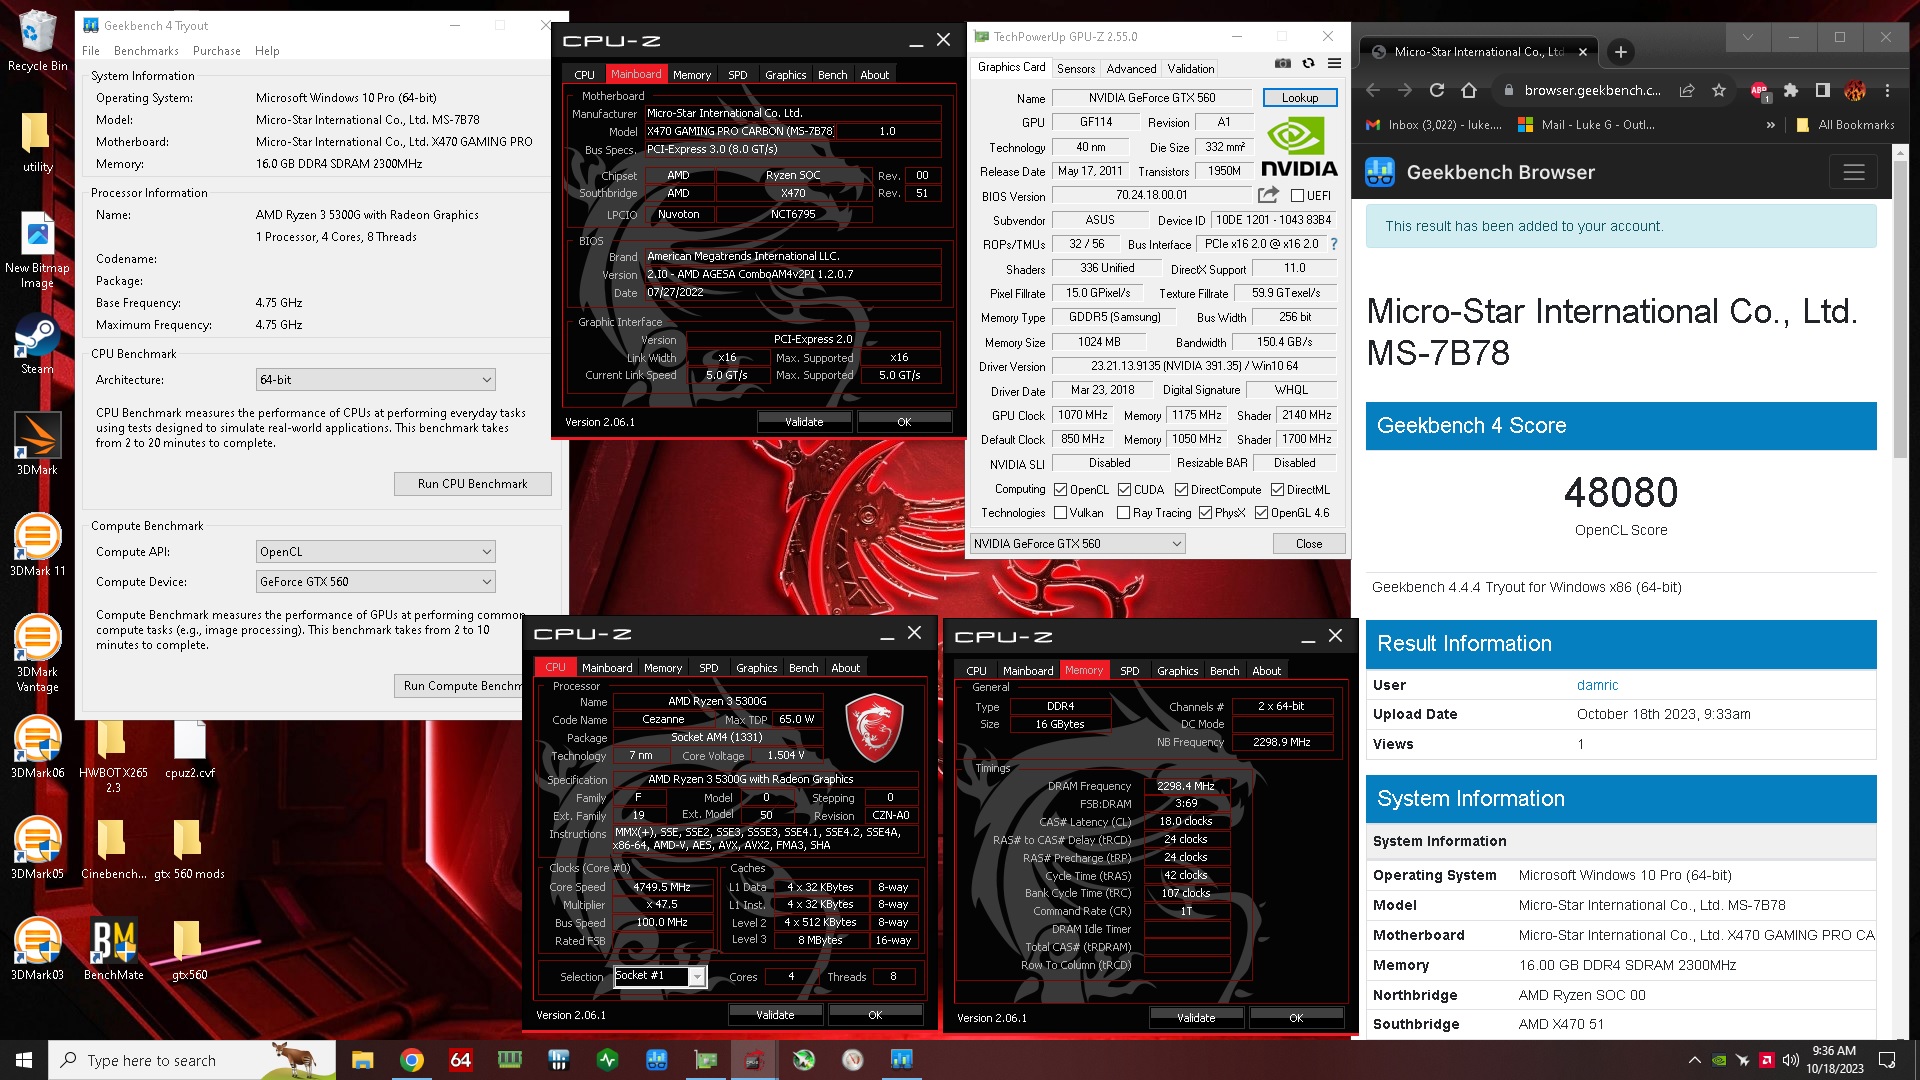Toggle DirectML checkbox
Image resolution: width=1920 pixels, height=1080 pixels.
click(x=1277, y=490)
